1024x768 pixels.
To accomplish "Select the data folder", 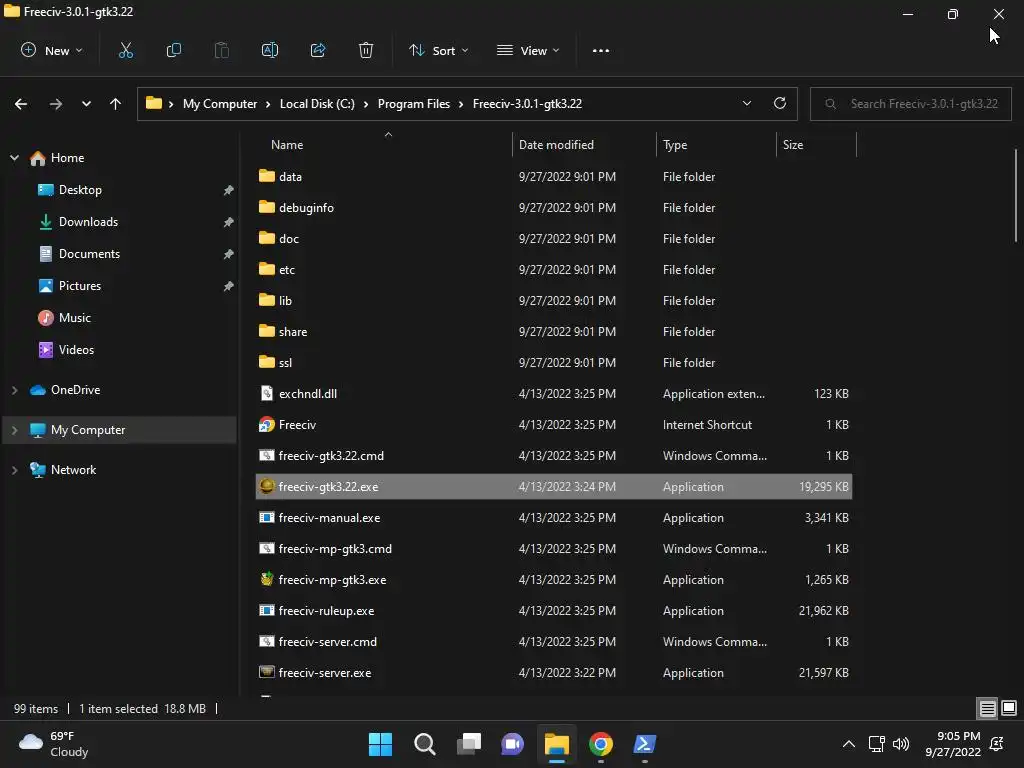I will point(554,176).
